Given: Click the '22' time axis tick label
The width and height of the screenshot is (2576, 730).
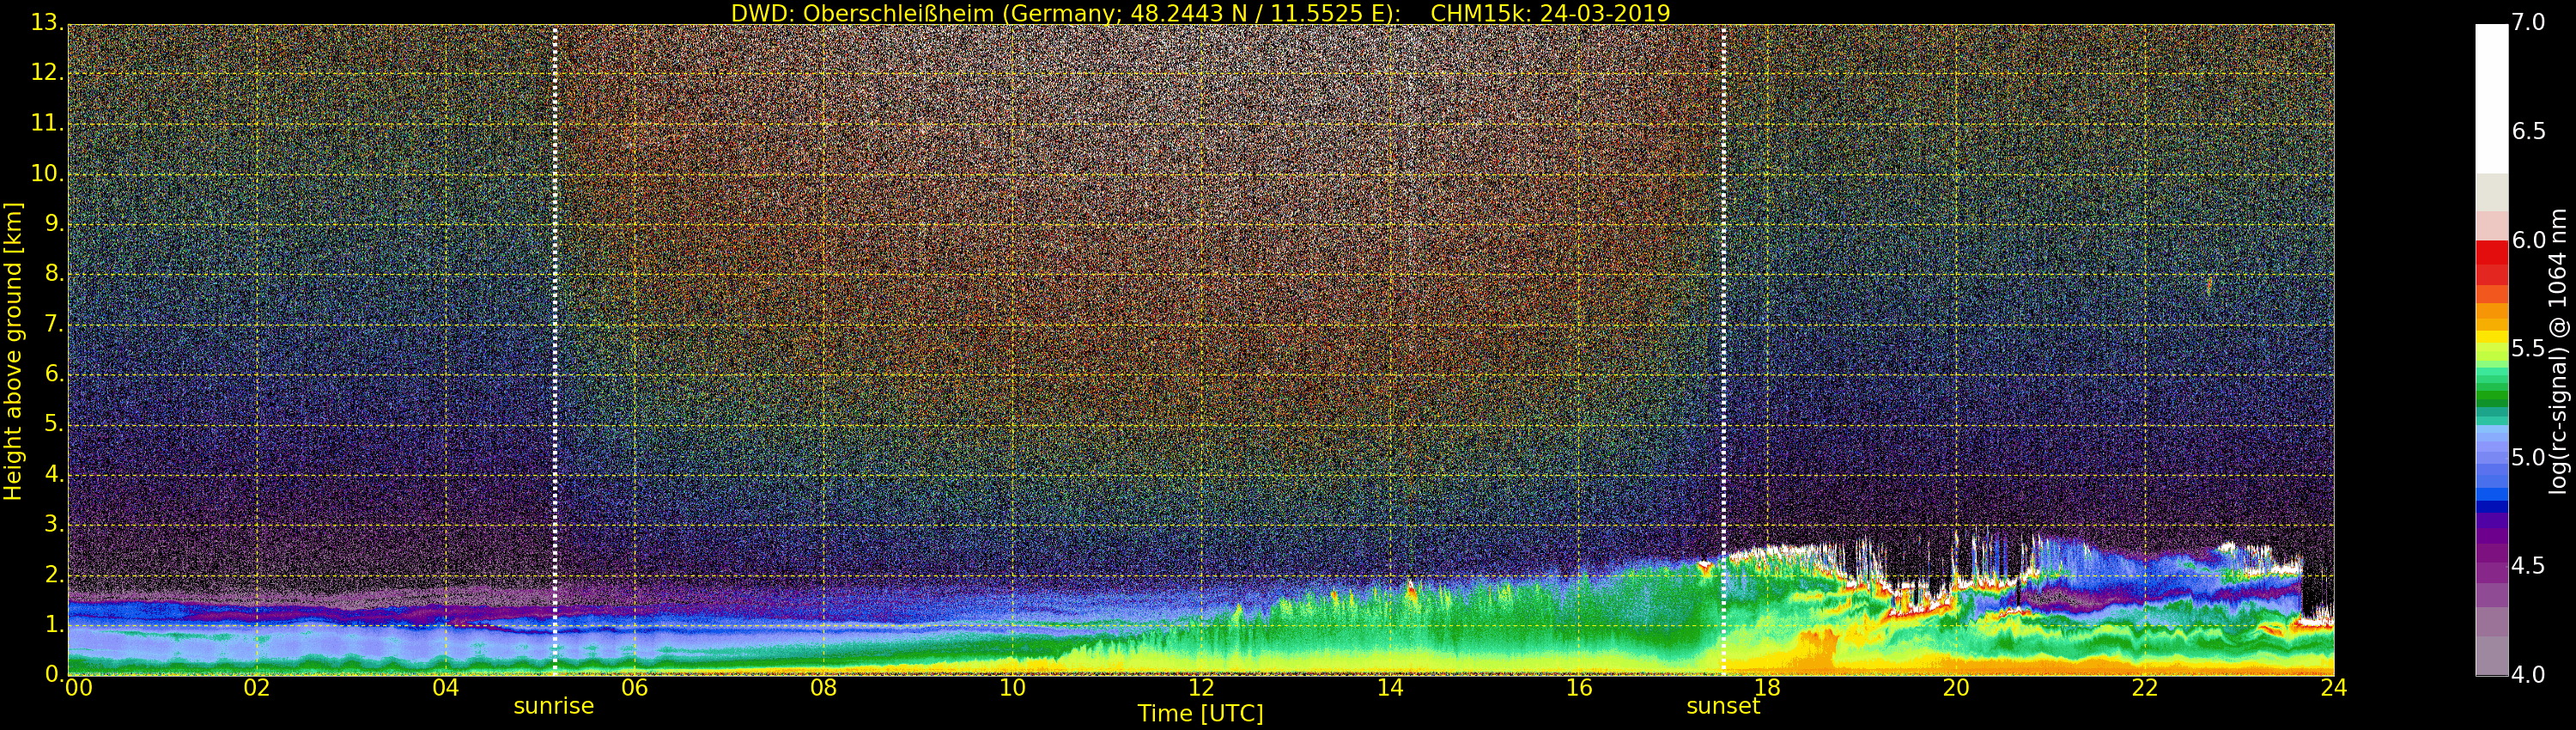Looking at the screenshot, I should [2145, 688].
